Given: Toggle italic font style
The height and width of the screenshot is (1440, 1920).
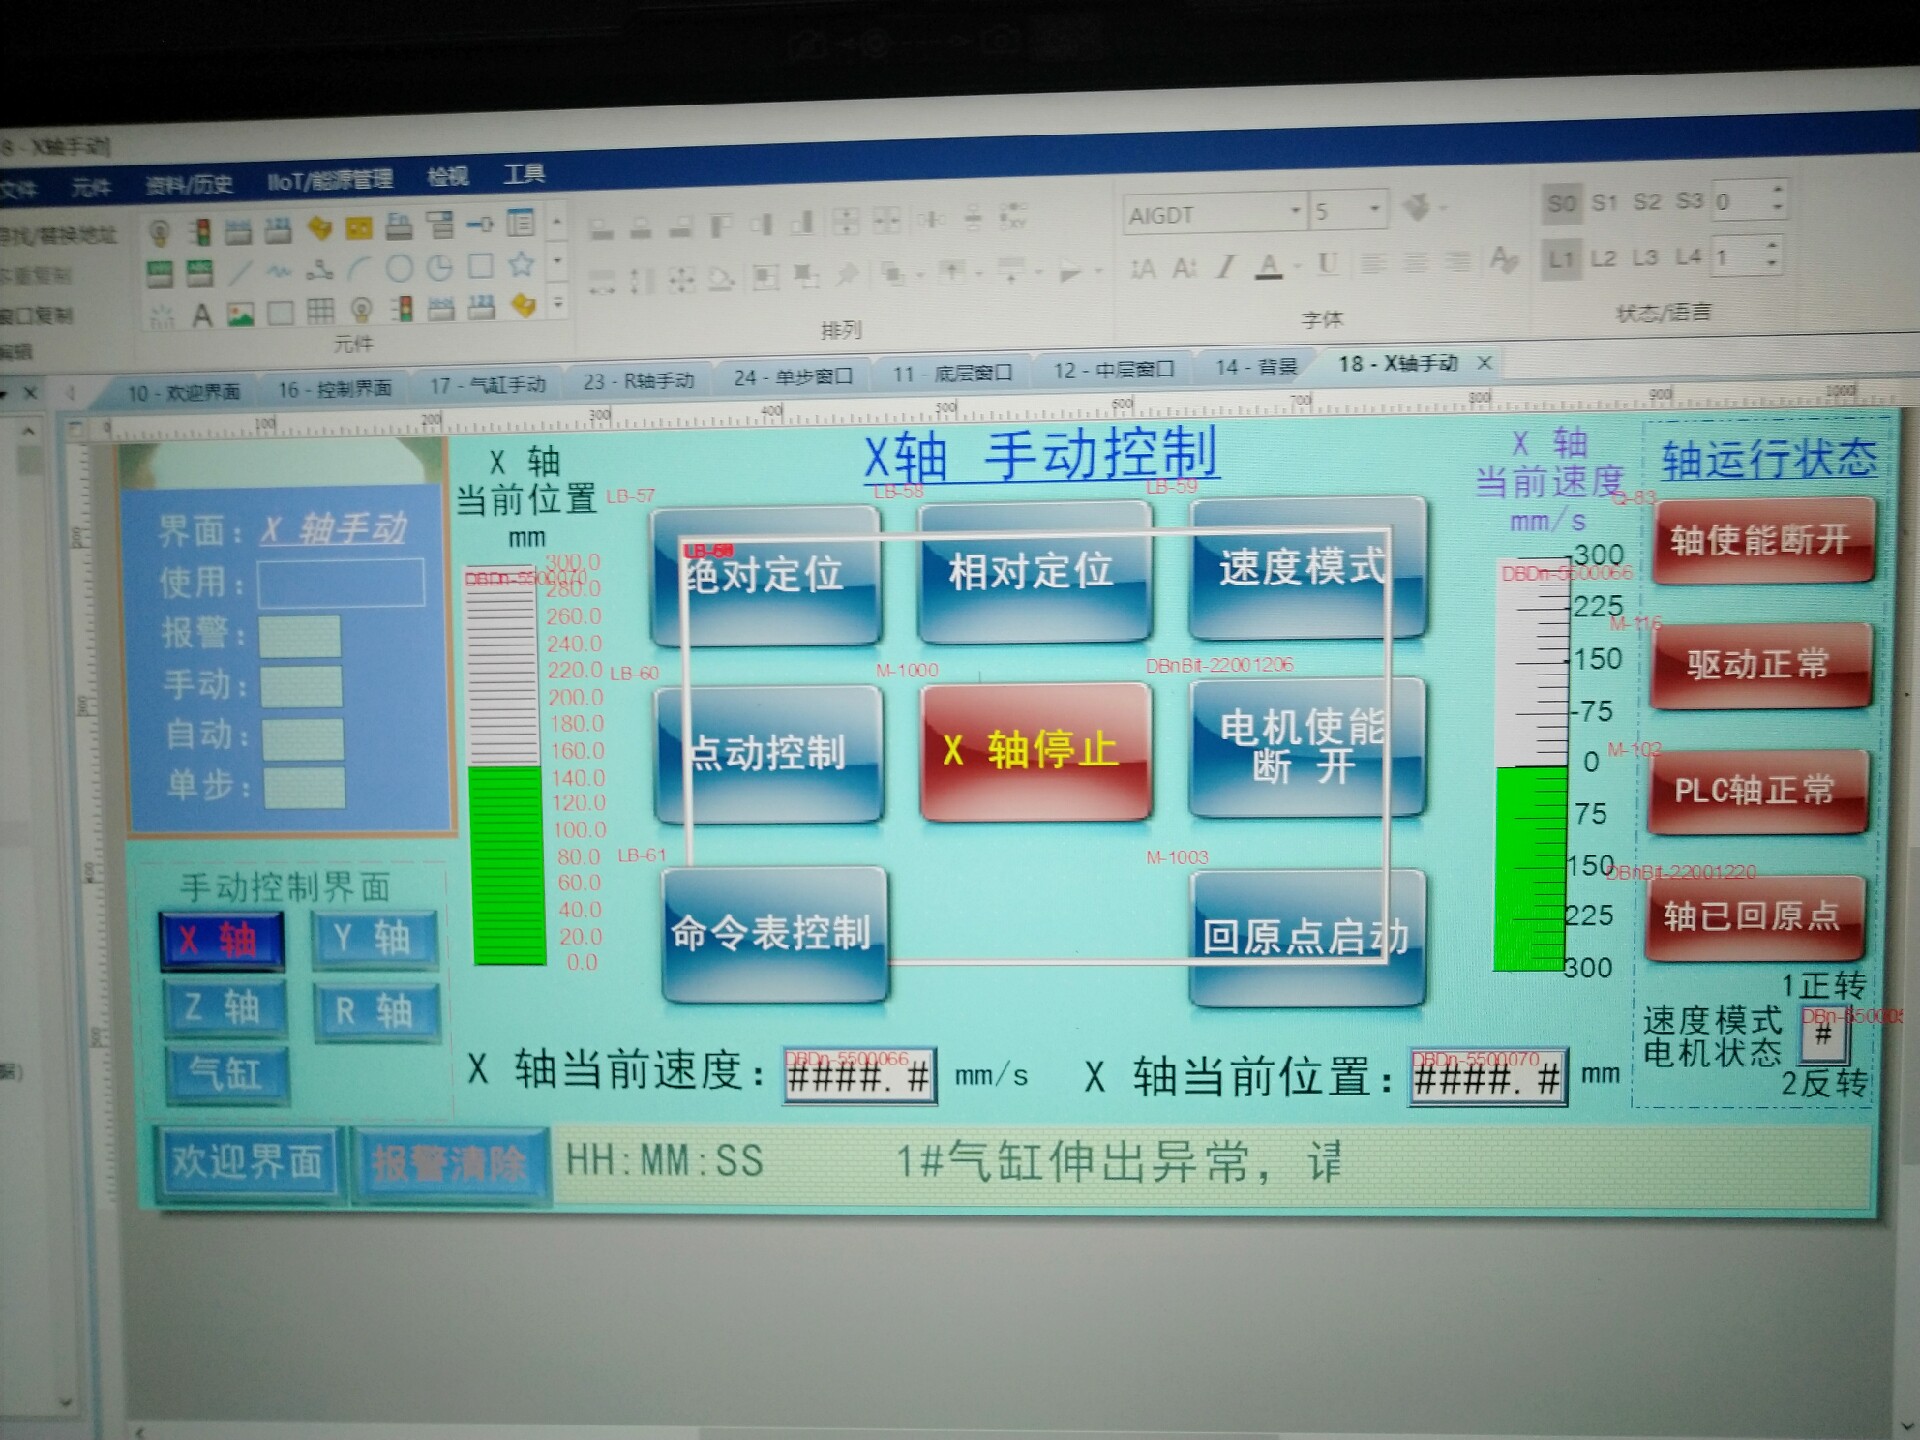Looking at the screenshot, I should (x=1225, y=267).
